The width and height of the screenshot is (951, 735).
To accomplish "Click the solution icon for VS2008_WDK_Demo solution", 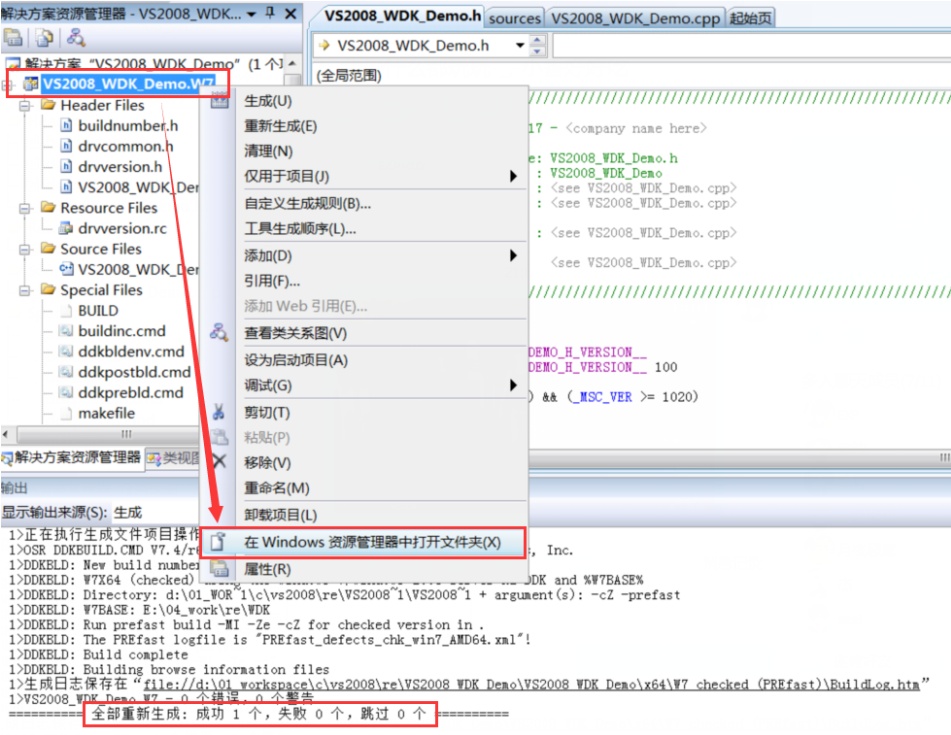I will (x=13, y=64).
